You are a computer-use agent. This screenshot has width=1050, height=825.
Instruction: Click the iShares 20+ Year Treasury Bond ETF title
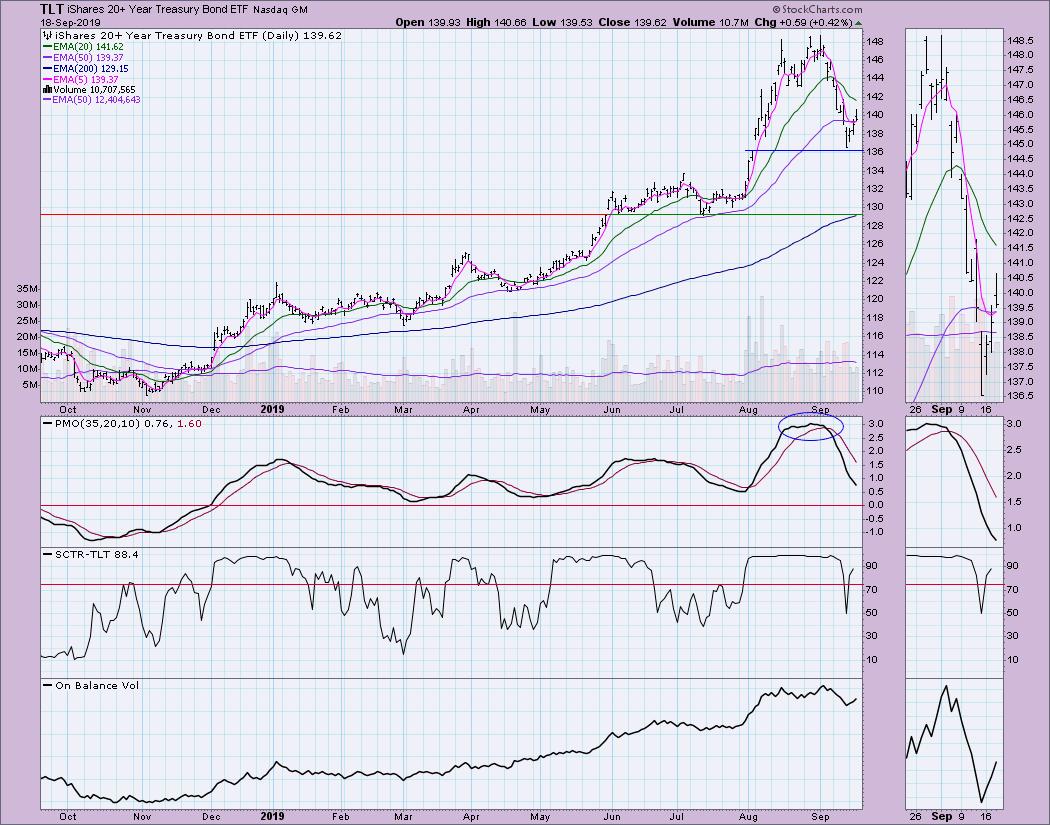point(159,9)
